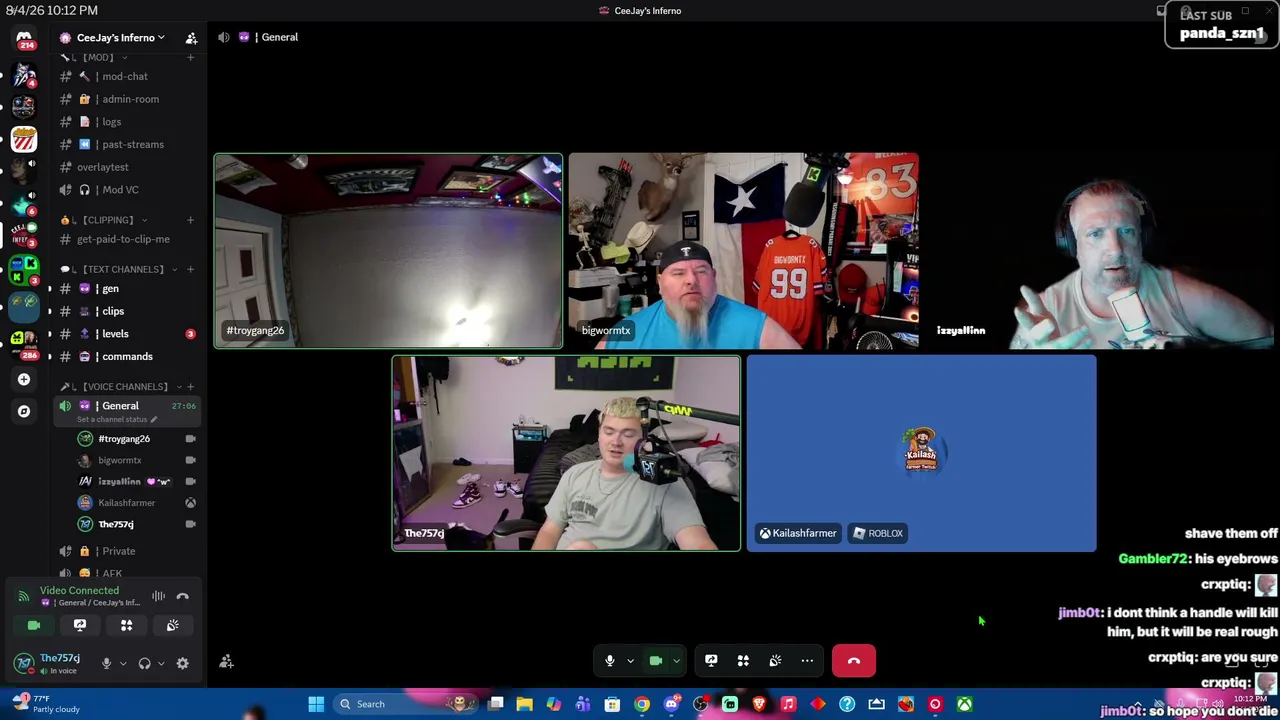
Task: Open Microsoft Store from the taskbar
Action: tap(612, 704)
